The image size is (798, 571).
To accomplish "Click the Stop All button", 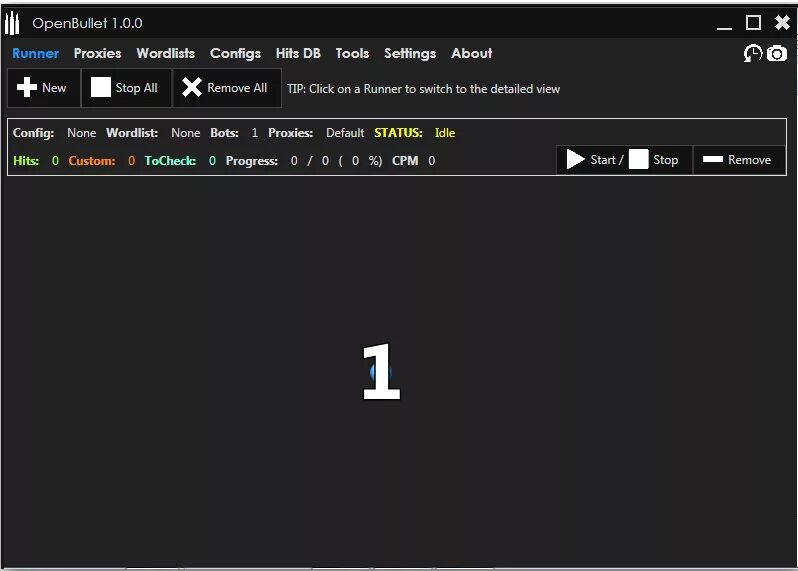I will pyautogui.click(x=126, y=88).
